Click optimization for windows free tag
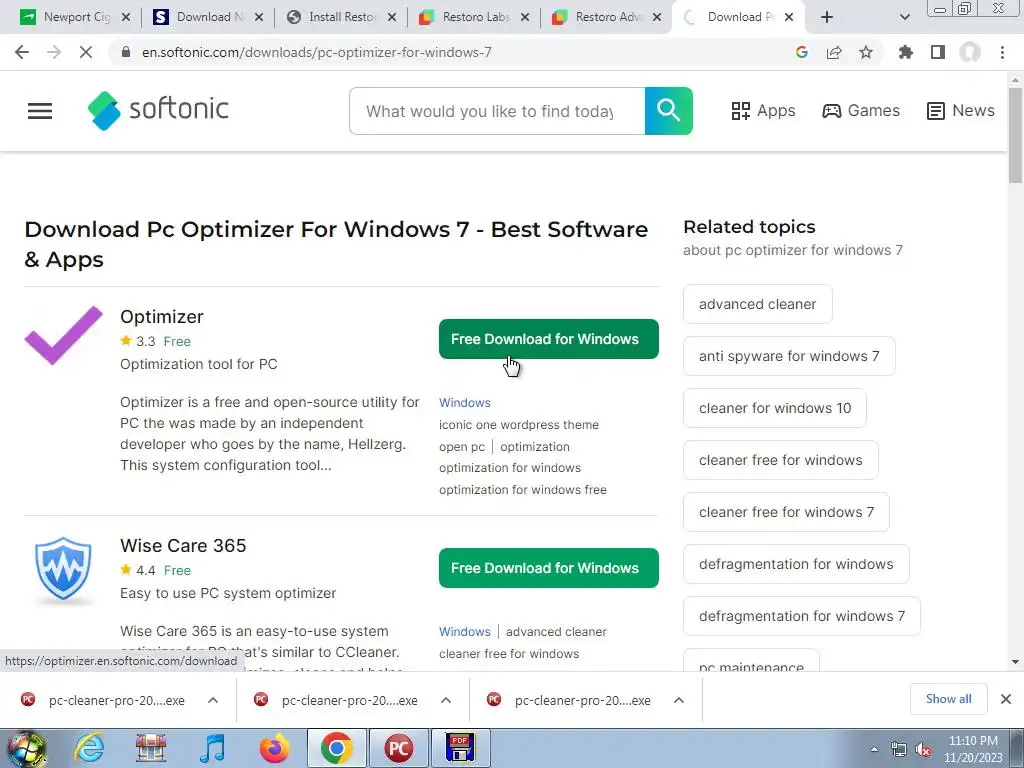The width and height of the screenshot is (1024, 768). pyautogui.click(x=522, y=489)
